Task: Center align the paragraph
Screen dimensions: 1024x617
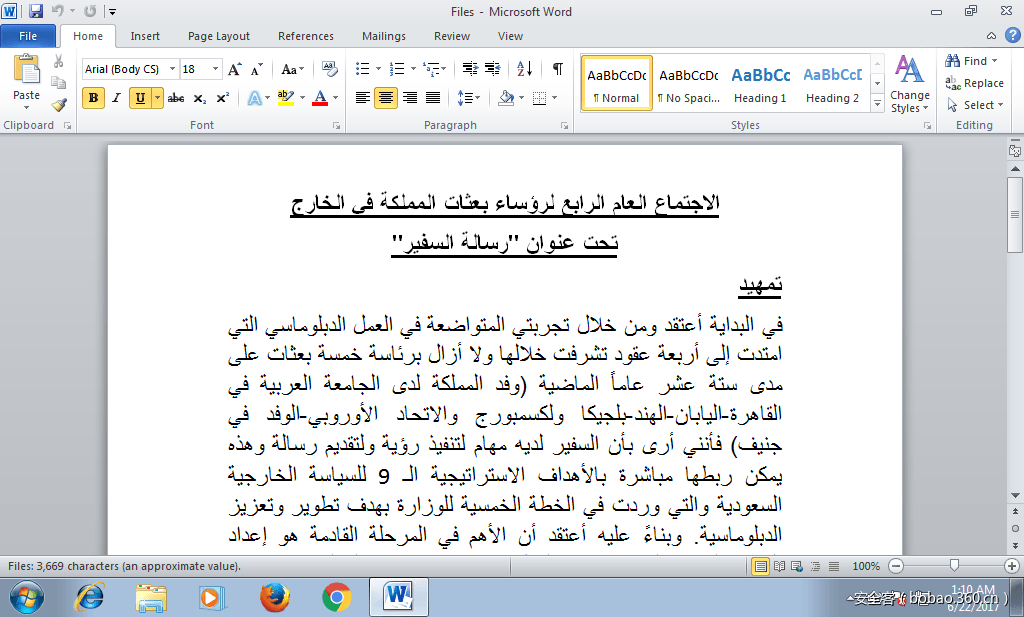Action: 384,99
